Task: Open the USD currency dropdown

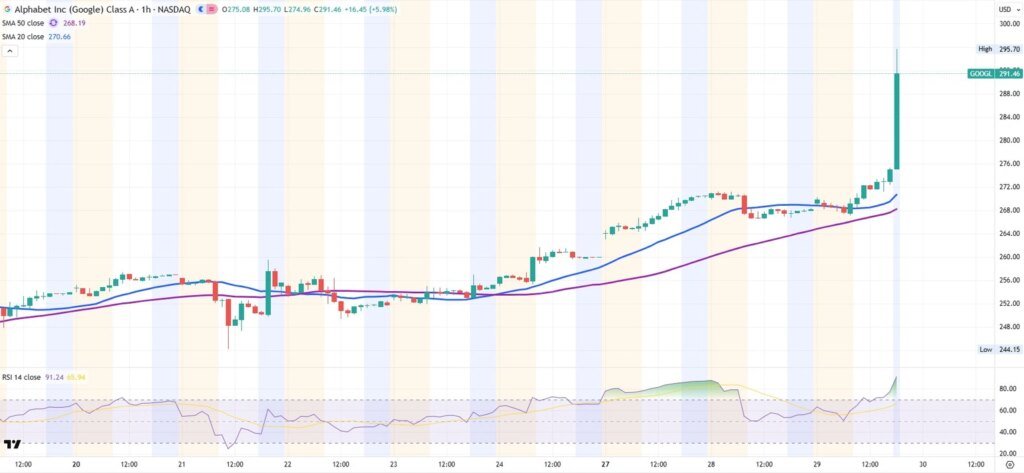Action: click(x=1004, y=8)
